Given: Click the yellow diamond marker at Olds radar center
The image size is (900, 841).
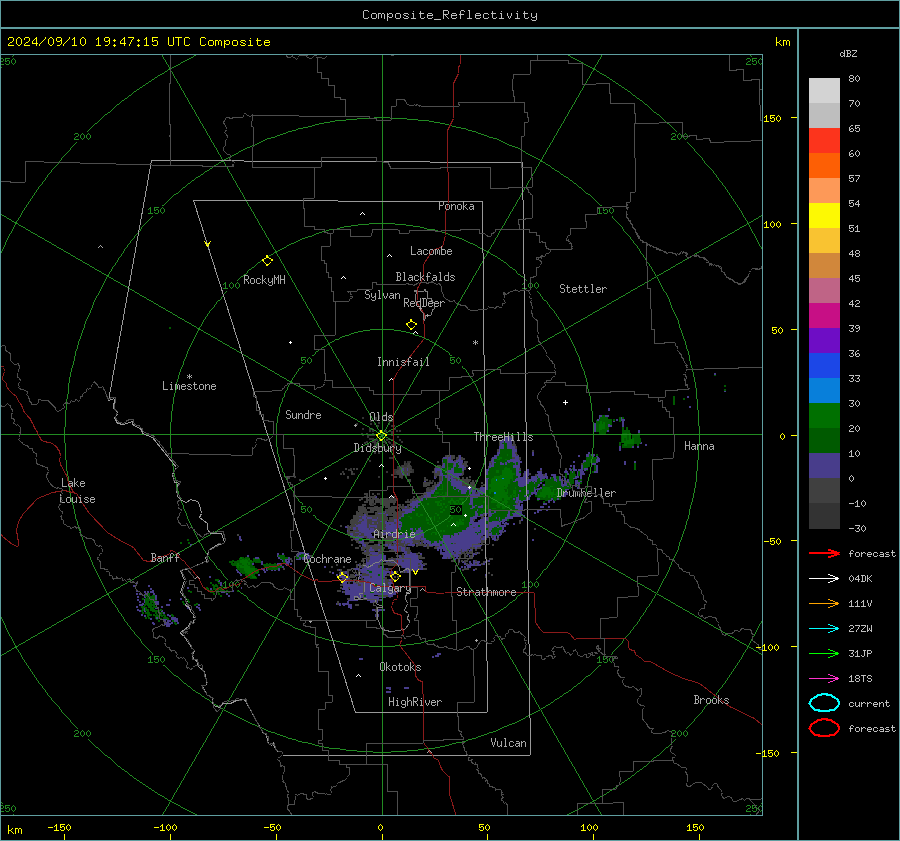Looking at the screenshot, I should click(381, 436).
